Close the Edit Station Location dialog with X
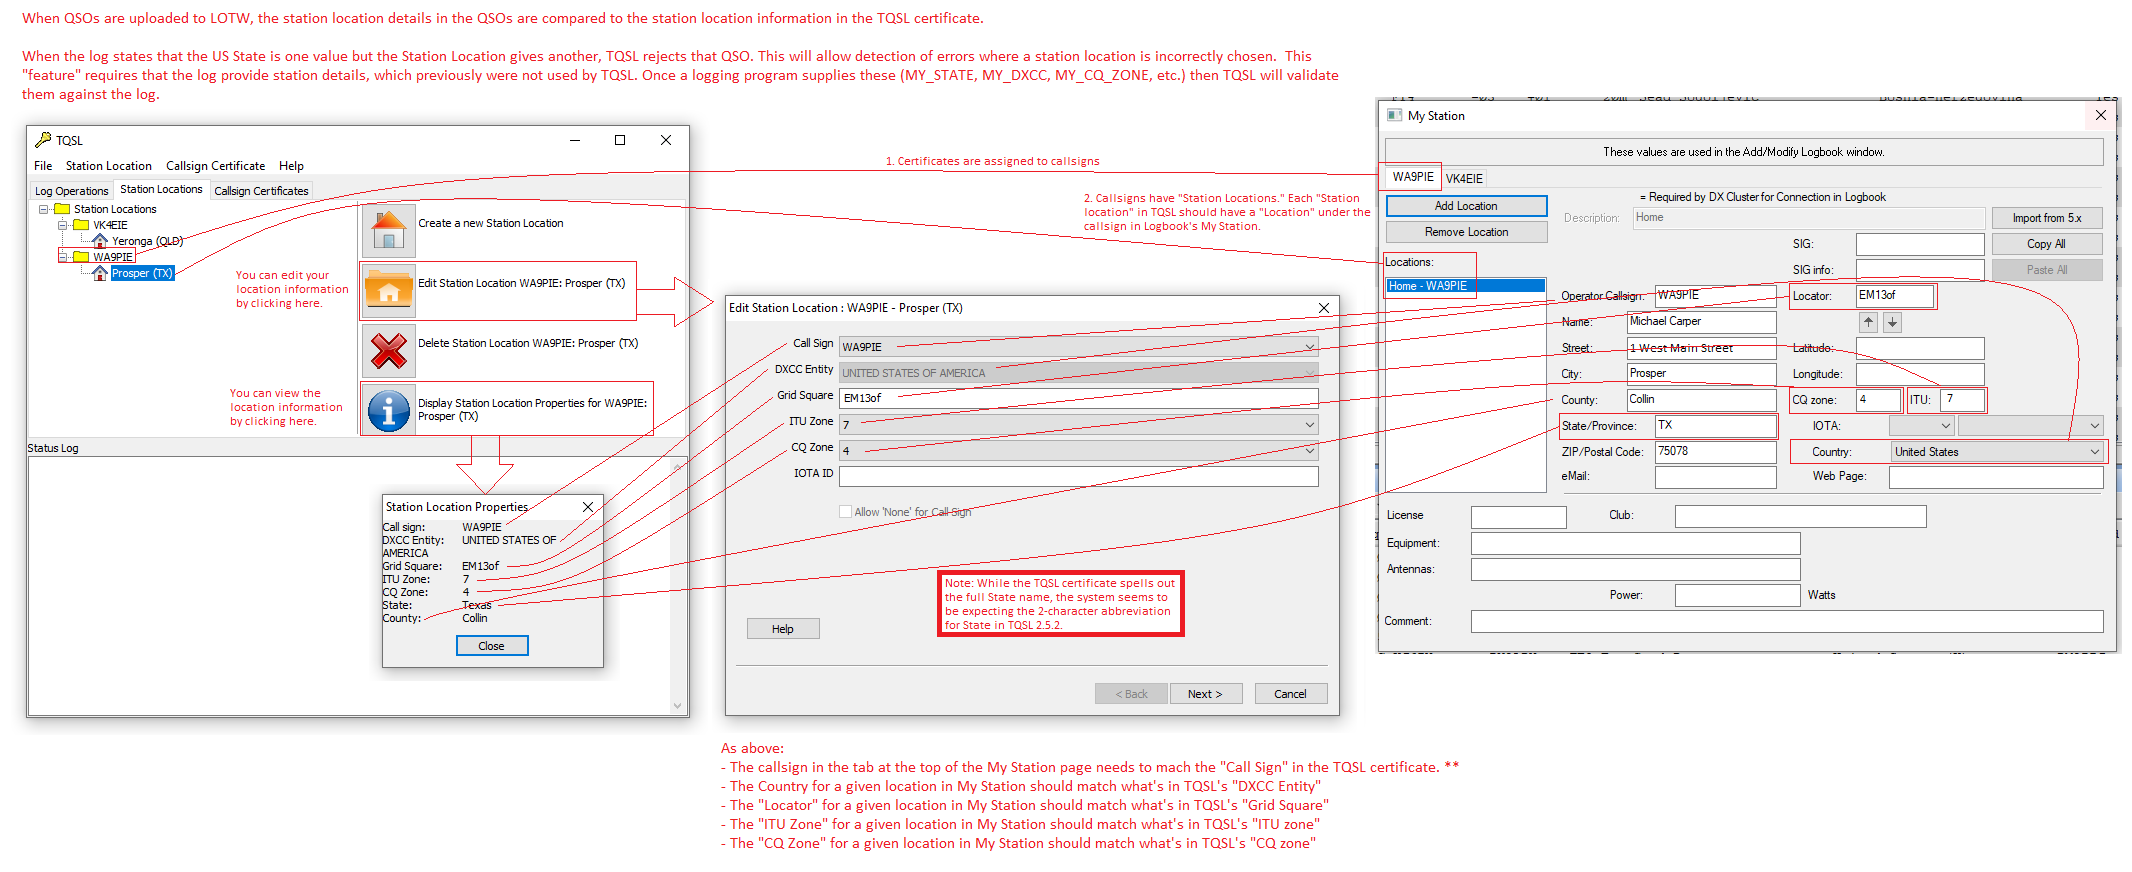Image resolution: width=2132 pixels, height=872 pixels. (x=1324, y=308)
